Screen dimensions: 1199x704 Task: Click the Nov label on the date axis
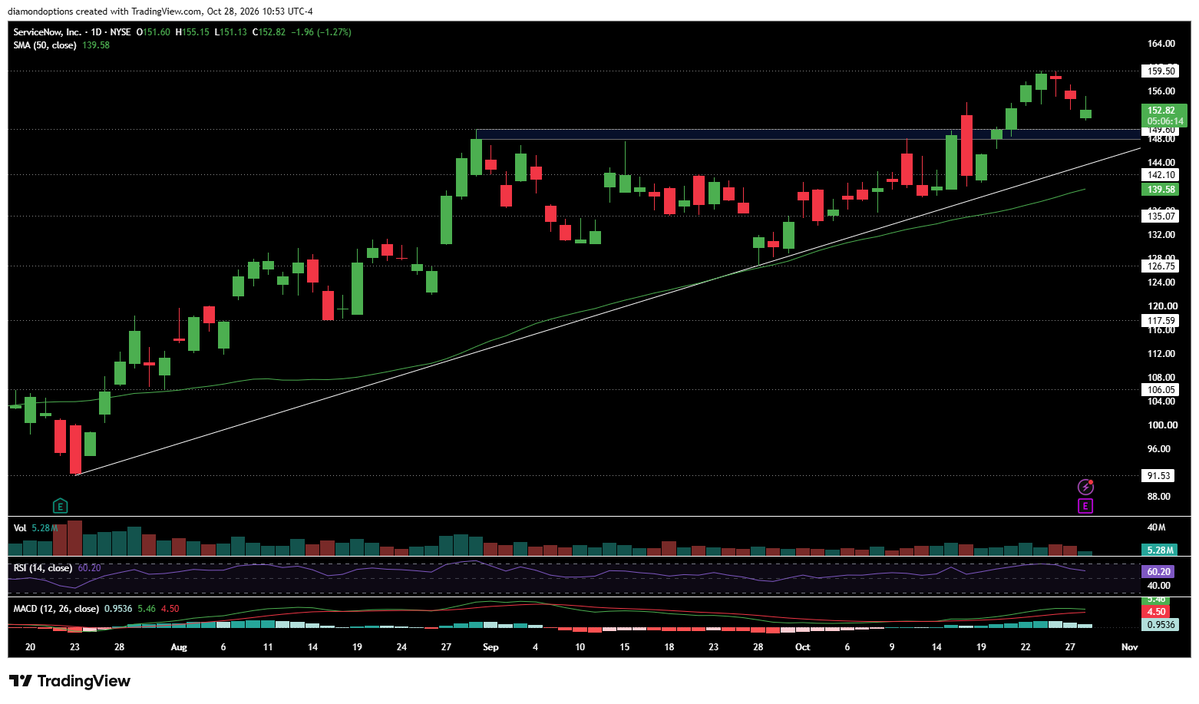pos(1129,647)
